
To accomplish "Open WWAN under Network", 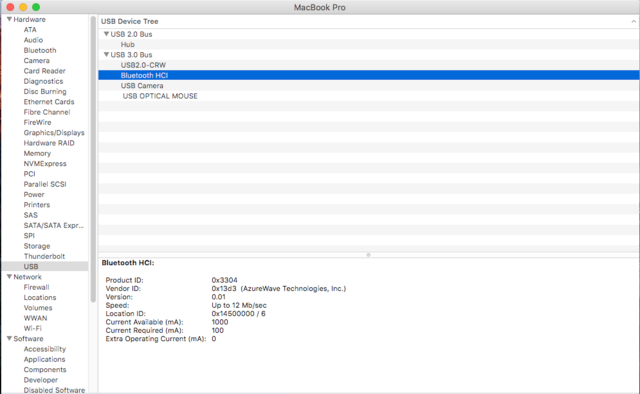I will click(36, 318).
